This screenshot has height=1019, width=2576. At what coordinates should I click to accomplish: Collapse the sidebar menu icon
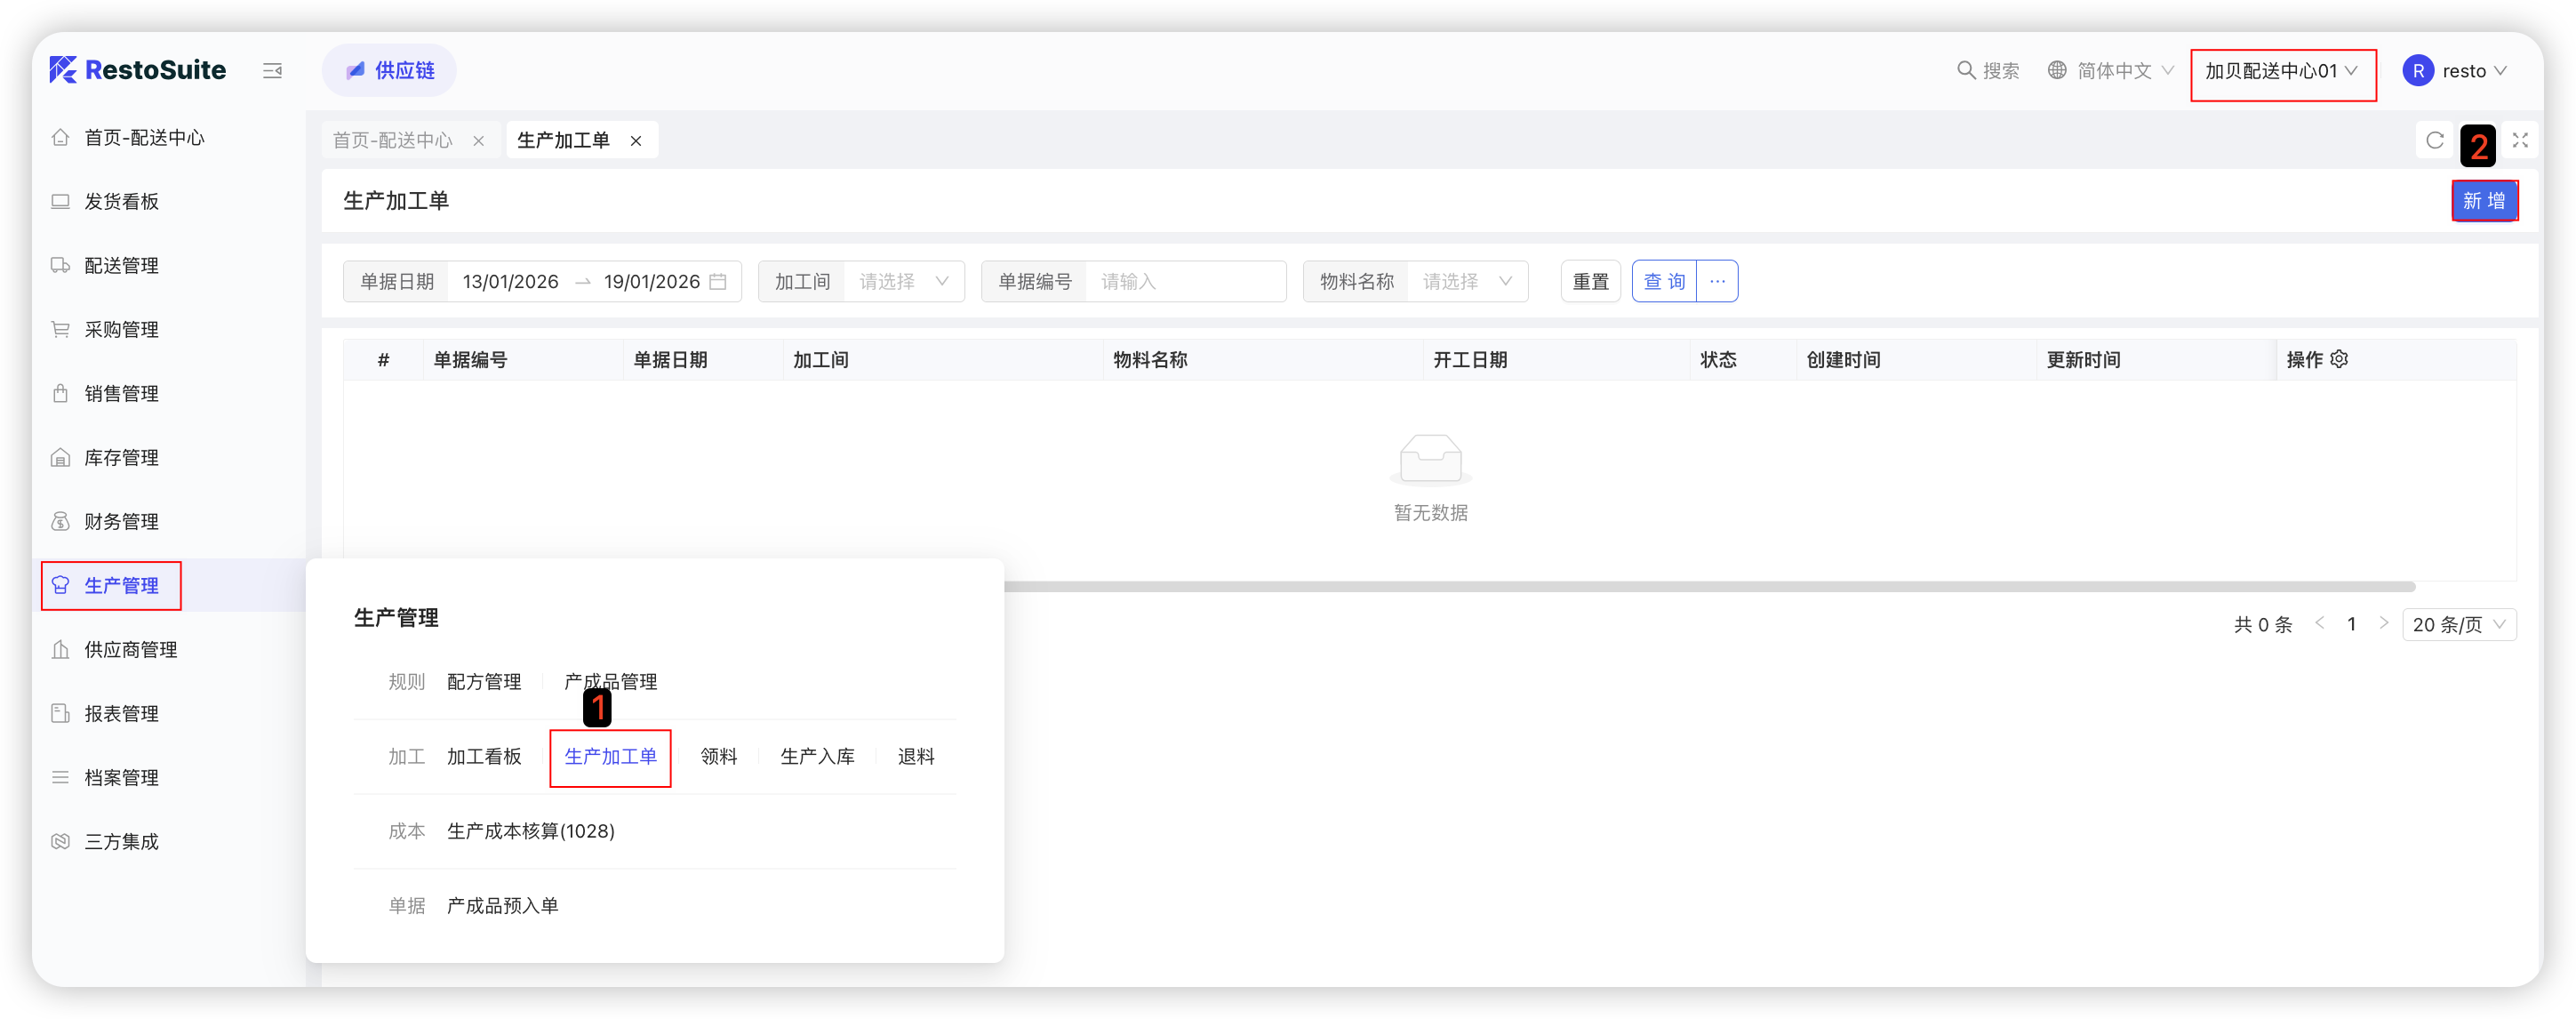point(272,70)
